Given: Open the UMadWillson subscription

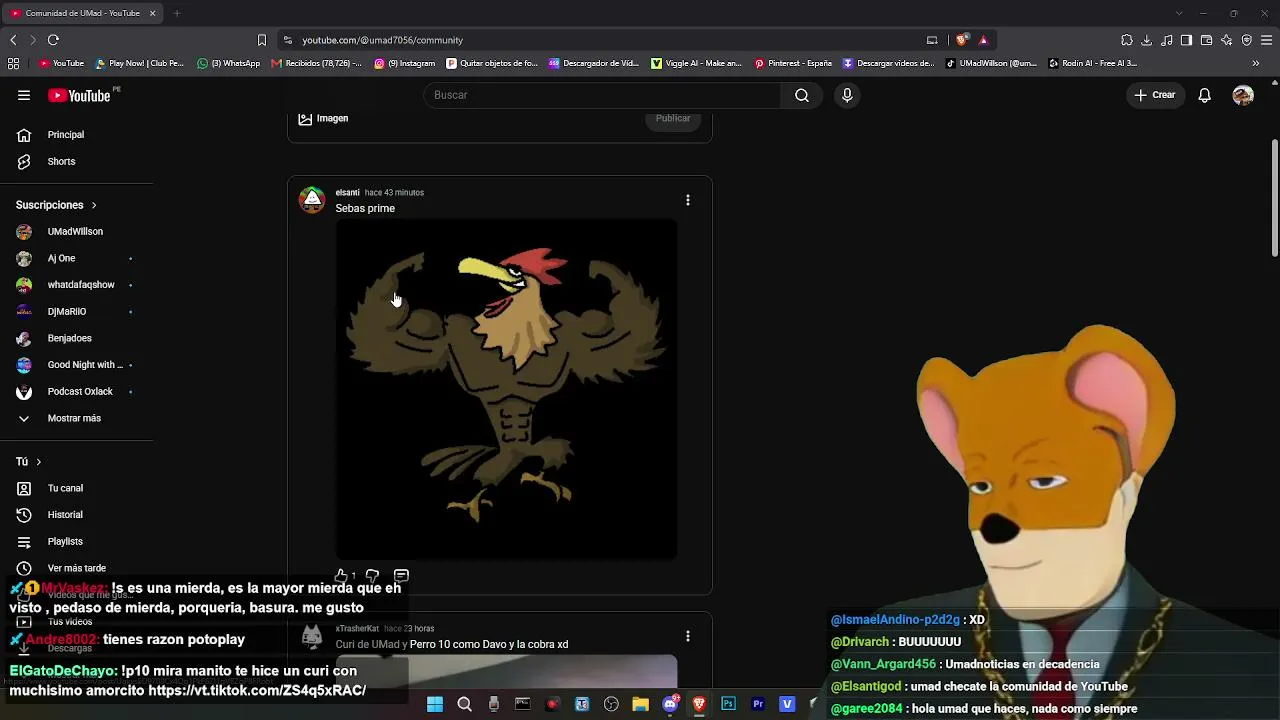Looking at the screenshot, I should (x=73, y=232).
